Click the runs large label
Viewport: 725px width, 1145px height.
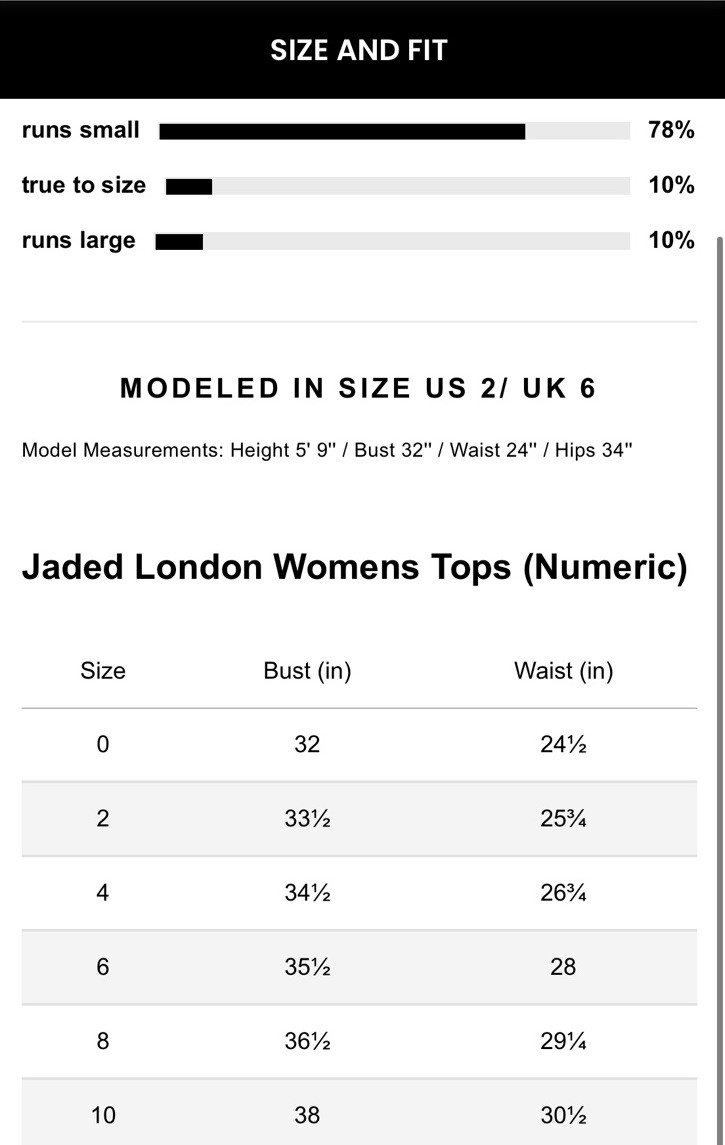point(79,240)
